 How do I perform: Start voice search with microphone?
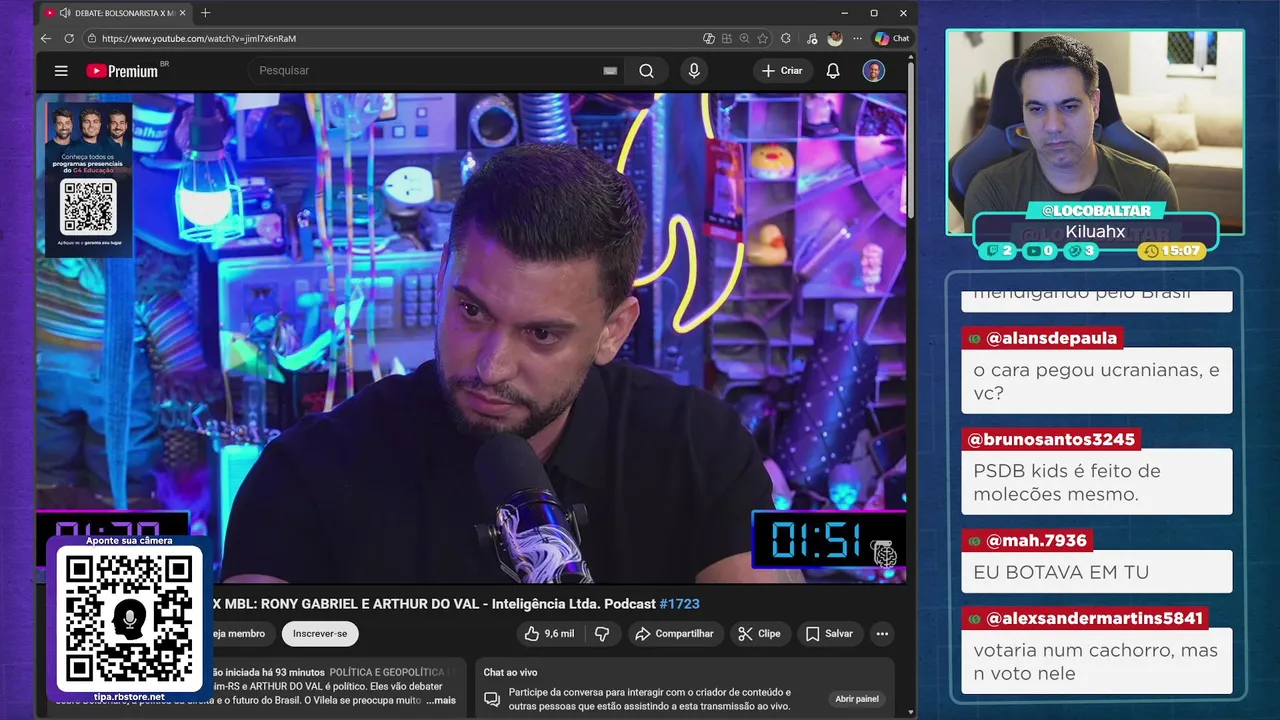pyautogui.click(x=694, y=71)
